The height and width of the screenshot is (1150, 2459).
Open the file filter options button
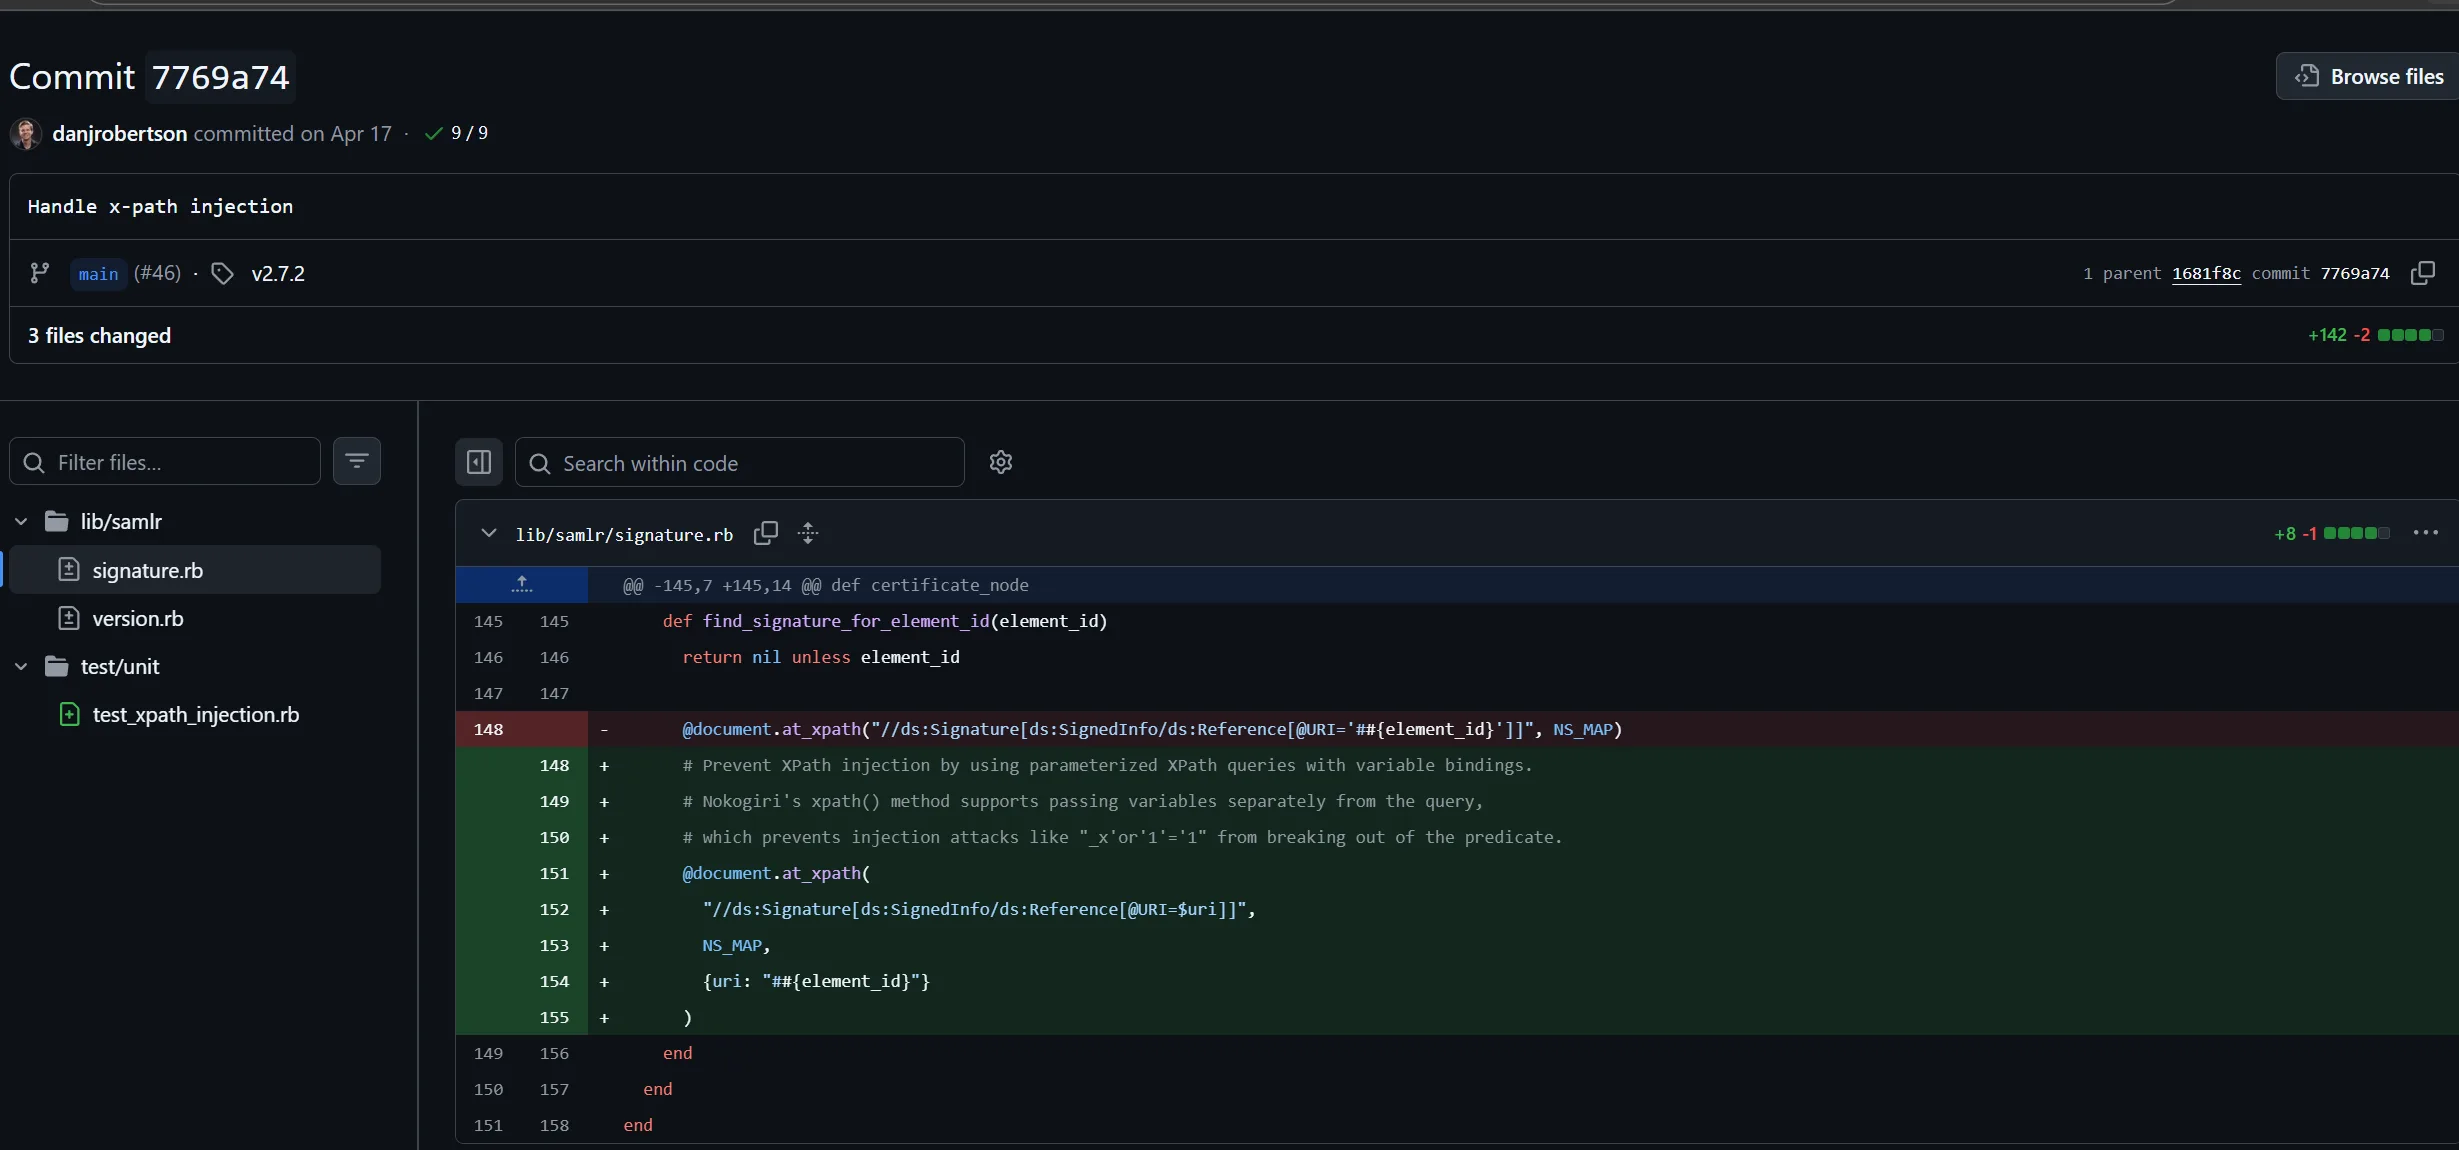(357, 461)
